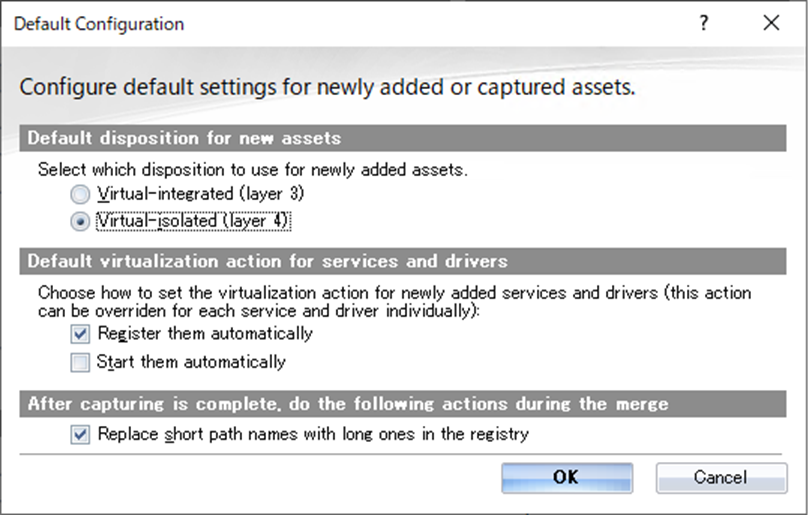
Task: Click the question mark help button
Action: (x=704, y=23)
